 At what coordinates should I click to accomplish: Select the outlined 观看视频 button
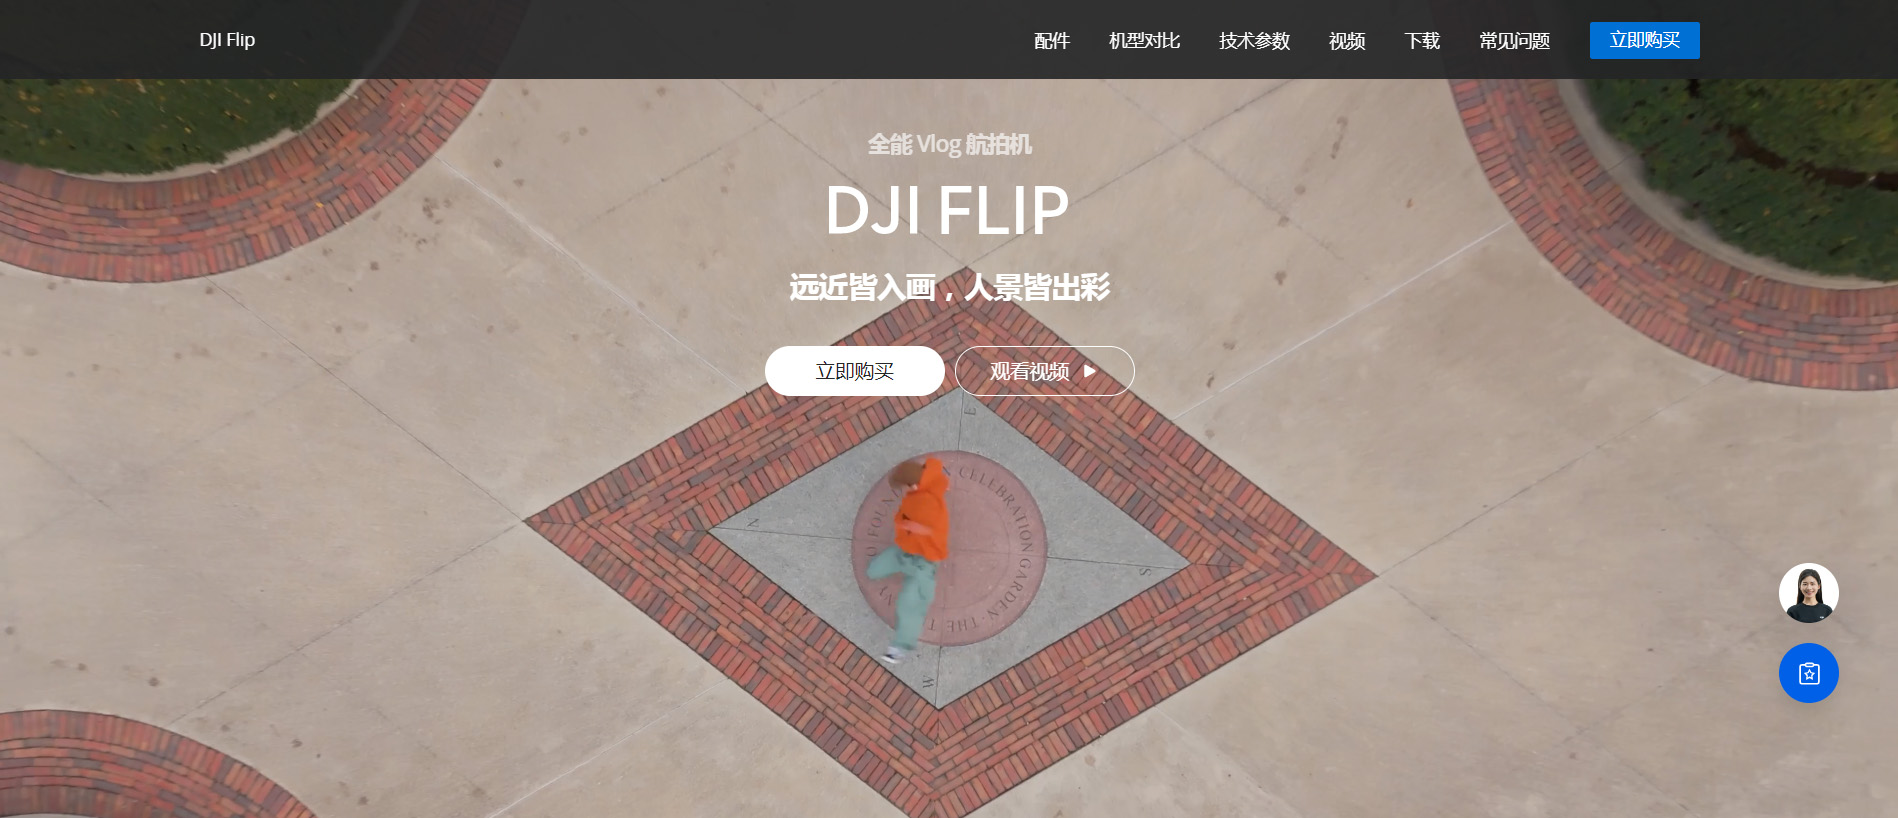[x=1045, y=371]
